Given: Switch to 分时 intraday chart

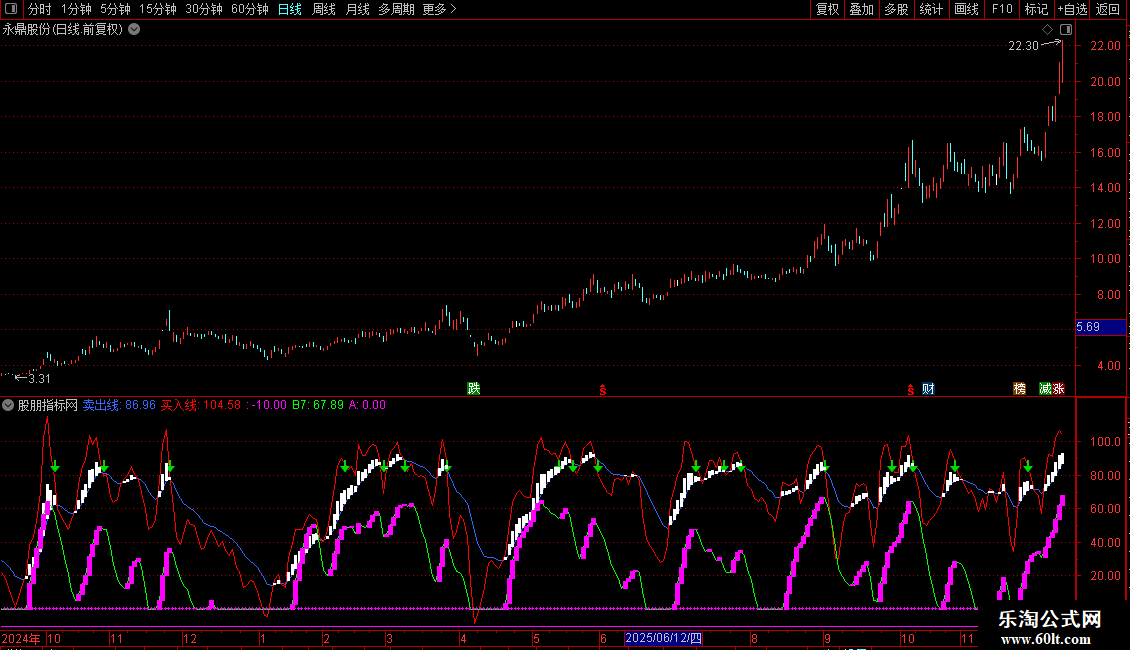Looking at the screenshot, I should (40, 9).
